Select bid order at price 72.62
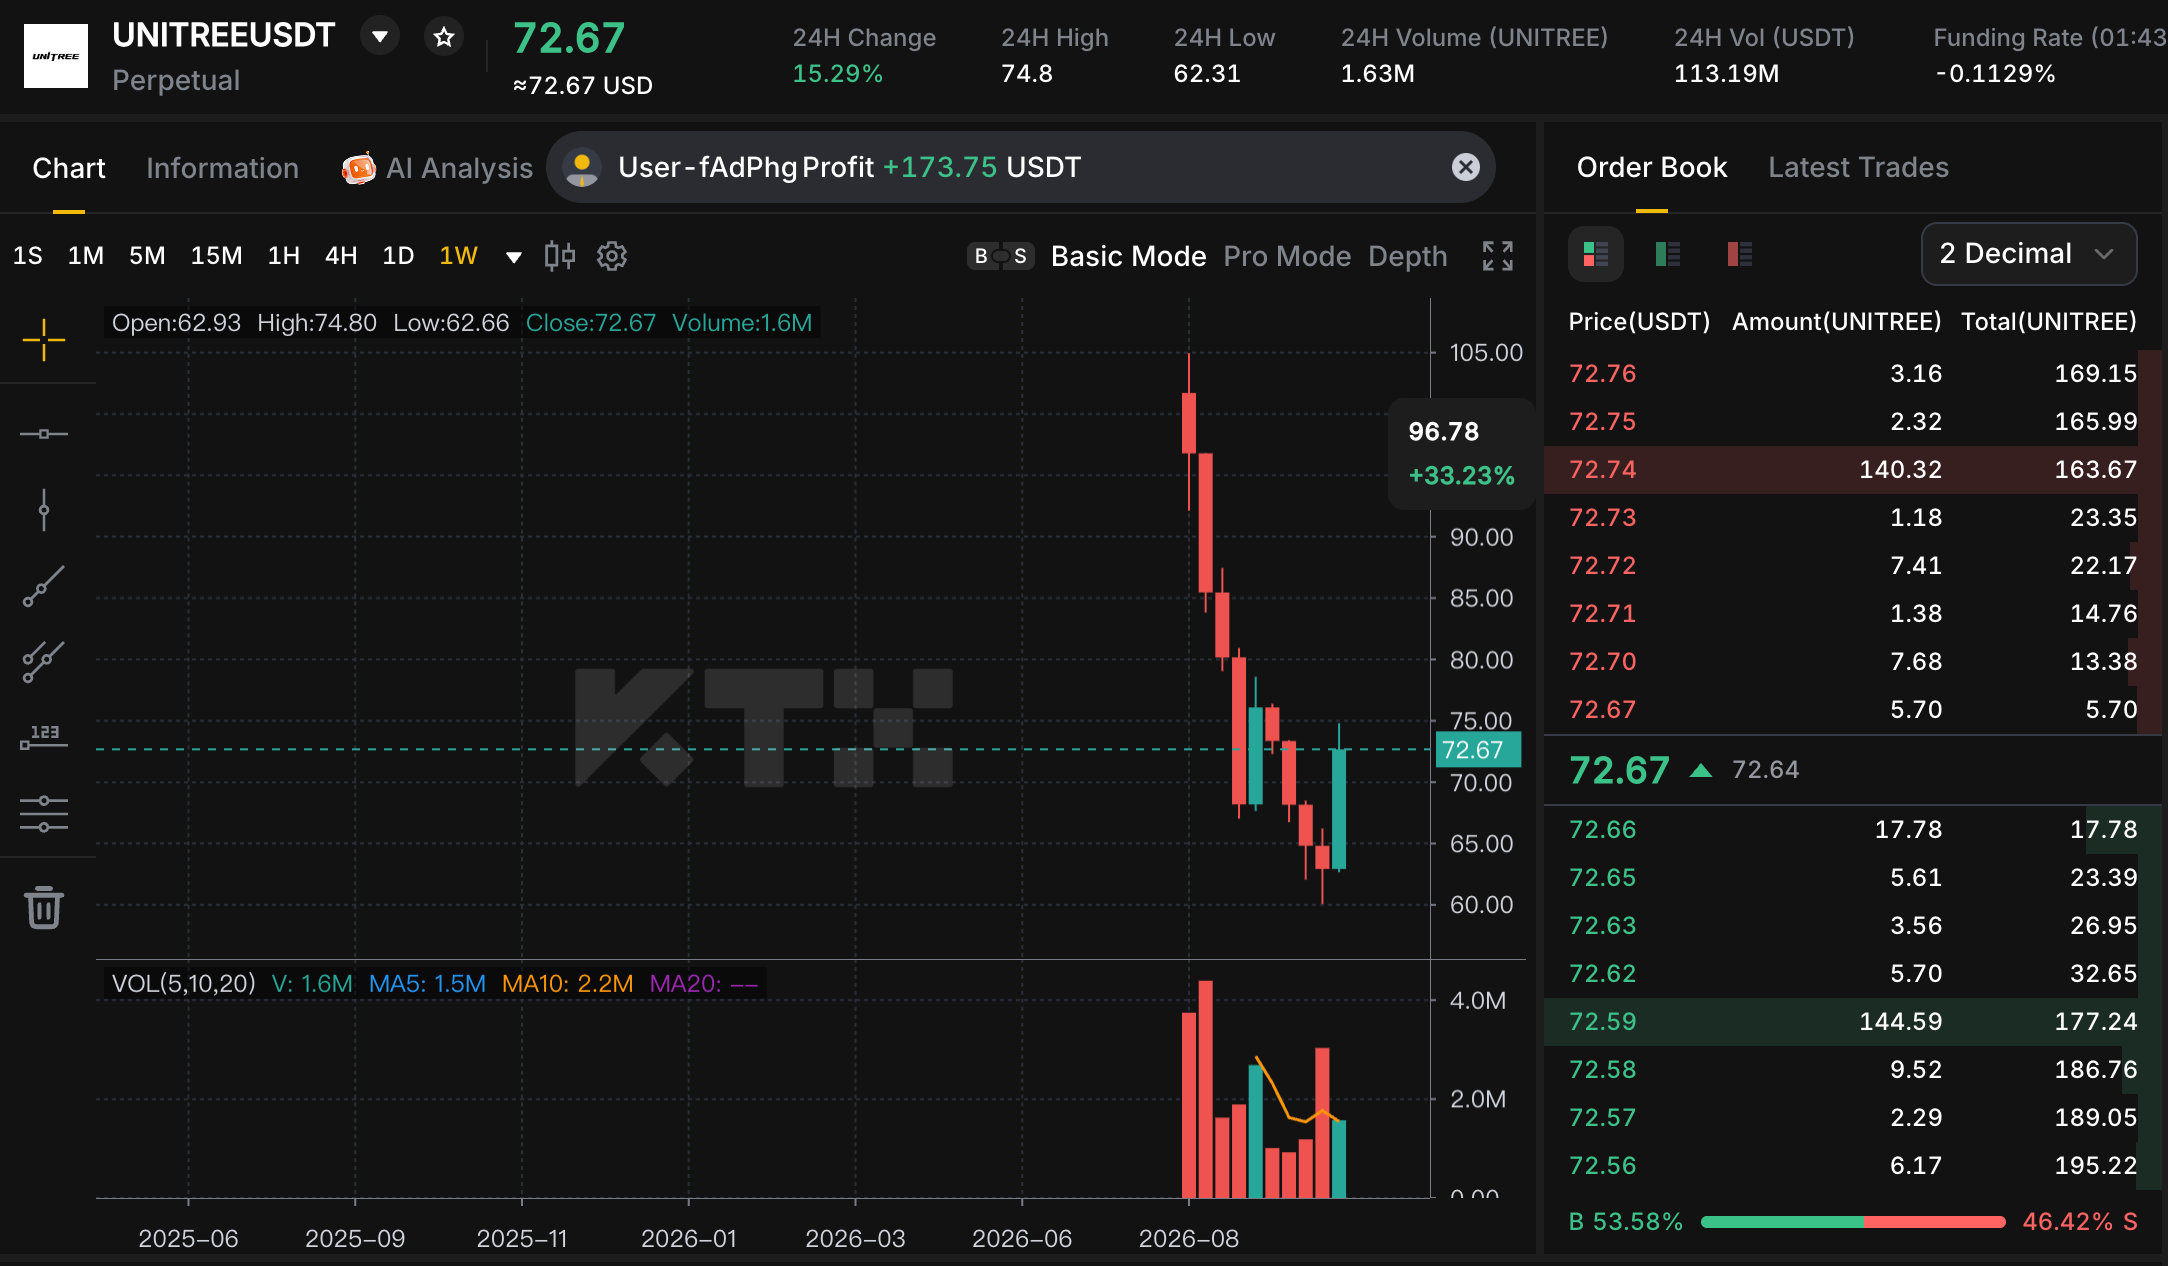The image size is (2168, 1266). click(1853, 973)
